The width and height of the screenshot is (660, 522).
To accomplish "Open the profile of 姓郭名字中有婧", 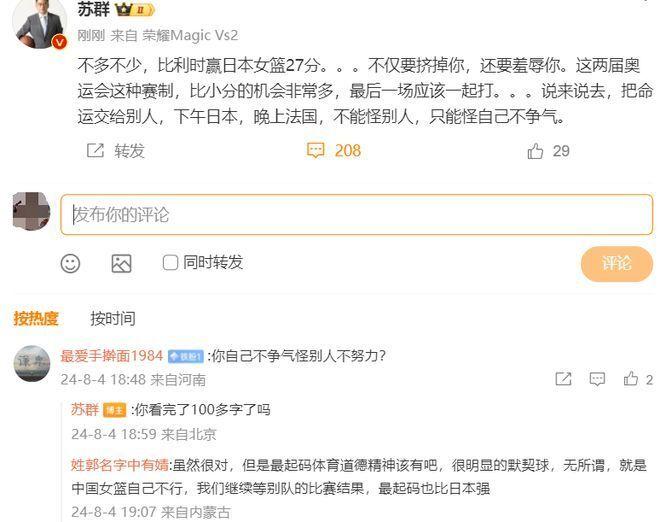I will pyautogui.click(x=120, y=465).
